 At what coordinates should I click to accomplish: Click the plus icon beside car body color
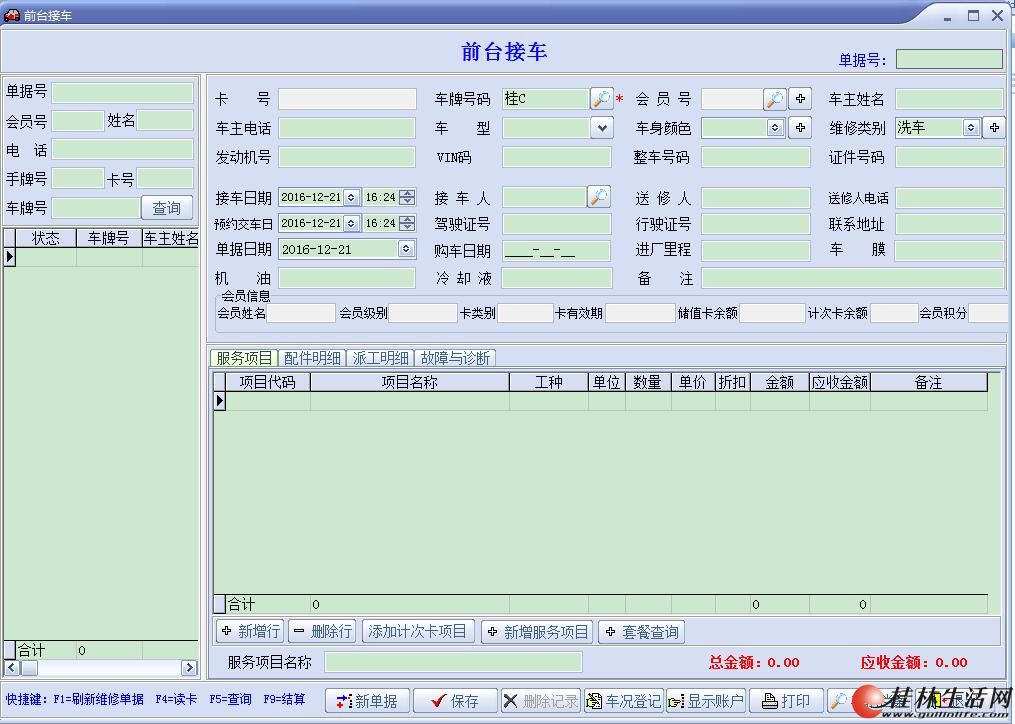coord(800,128)
